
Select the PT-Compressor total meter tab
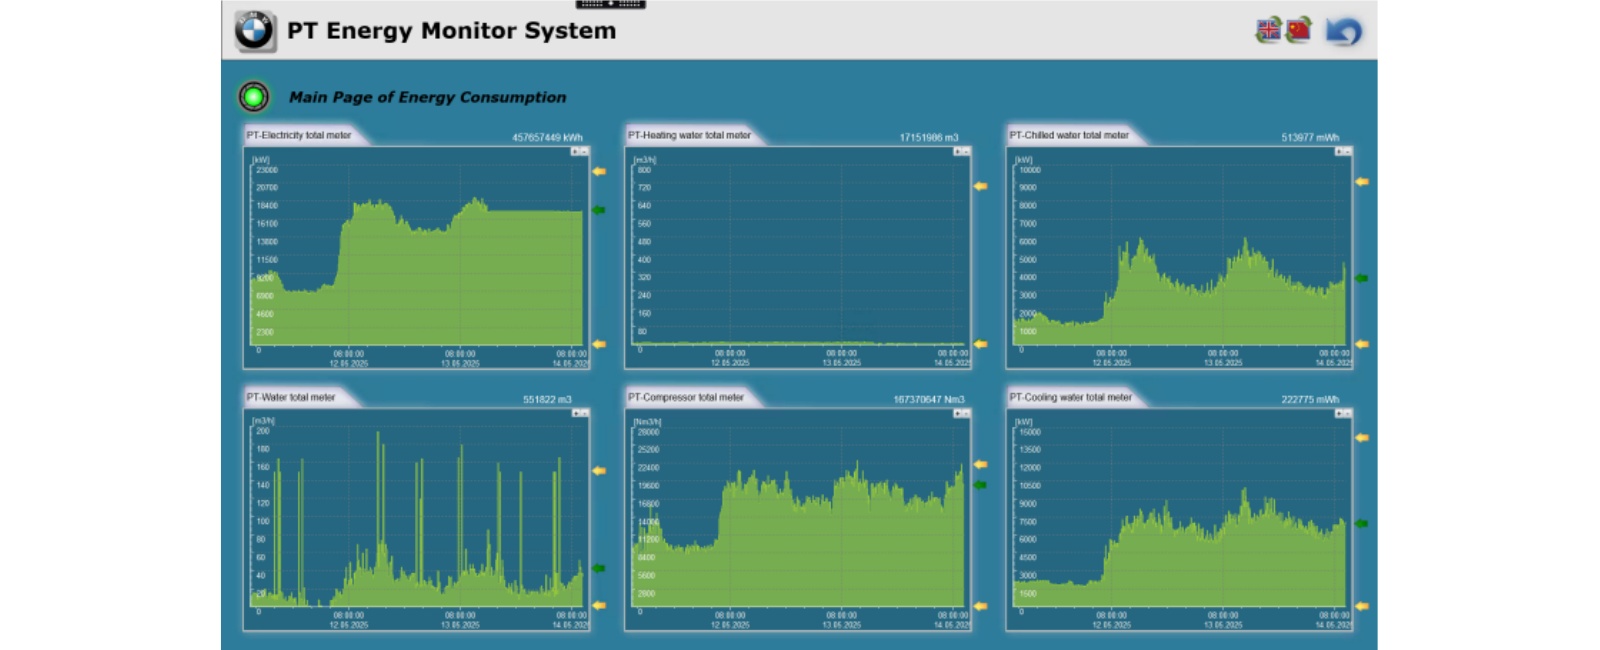point(686,397)
